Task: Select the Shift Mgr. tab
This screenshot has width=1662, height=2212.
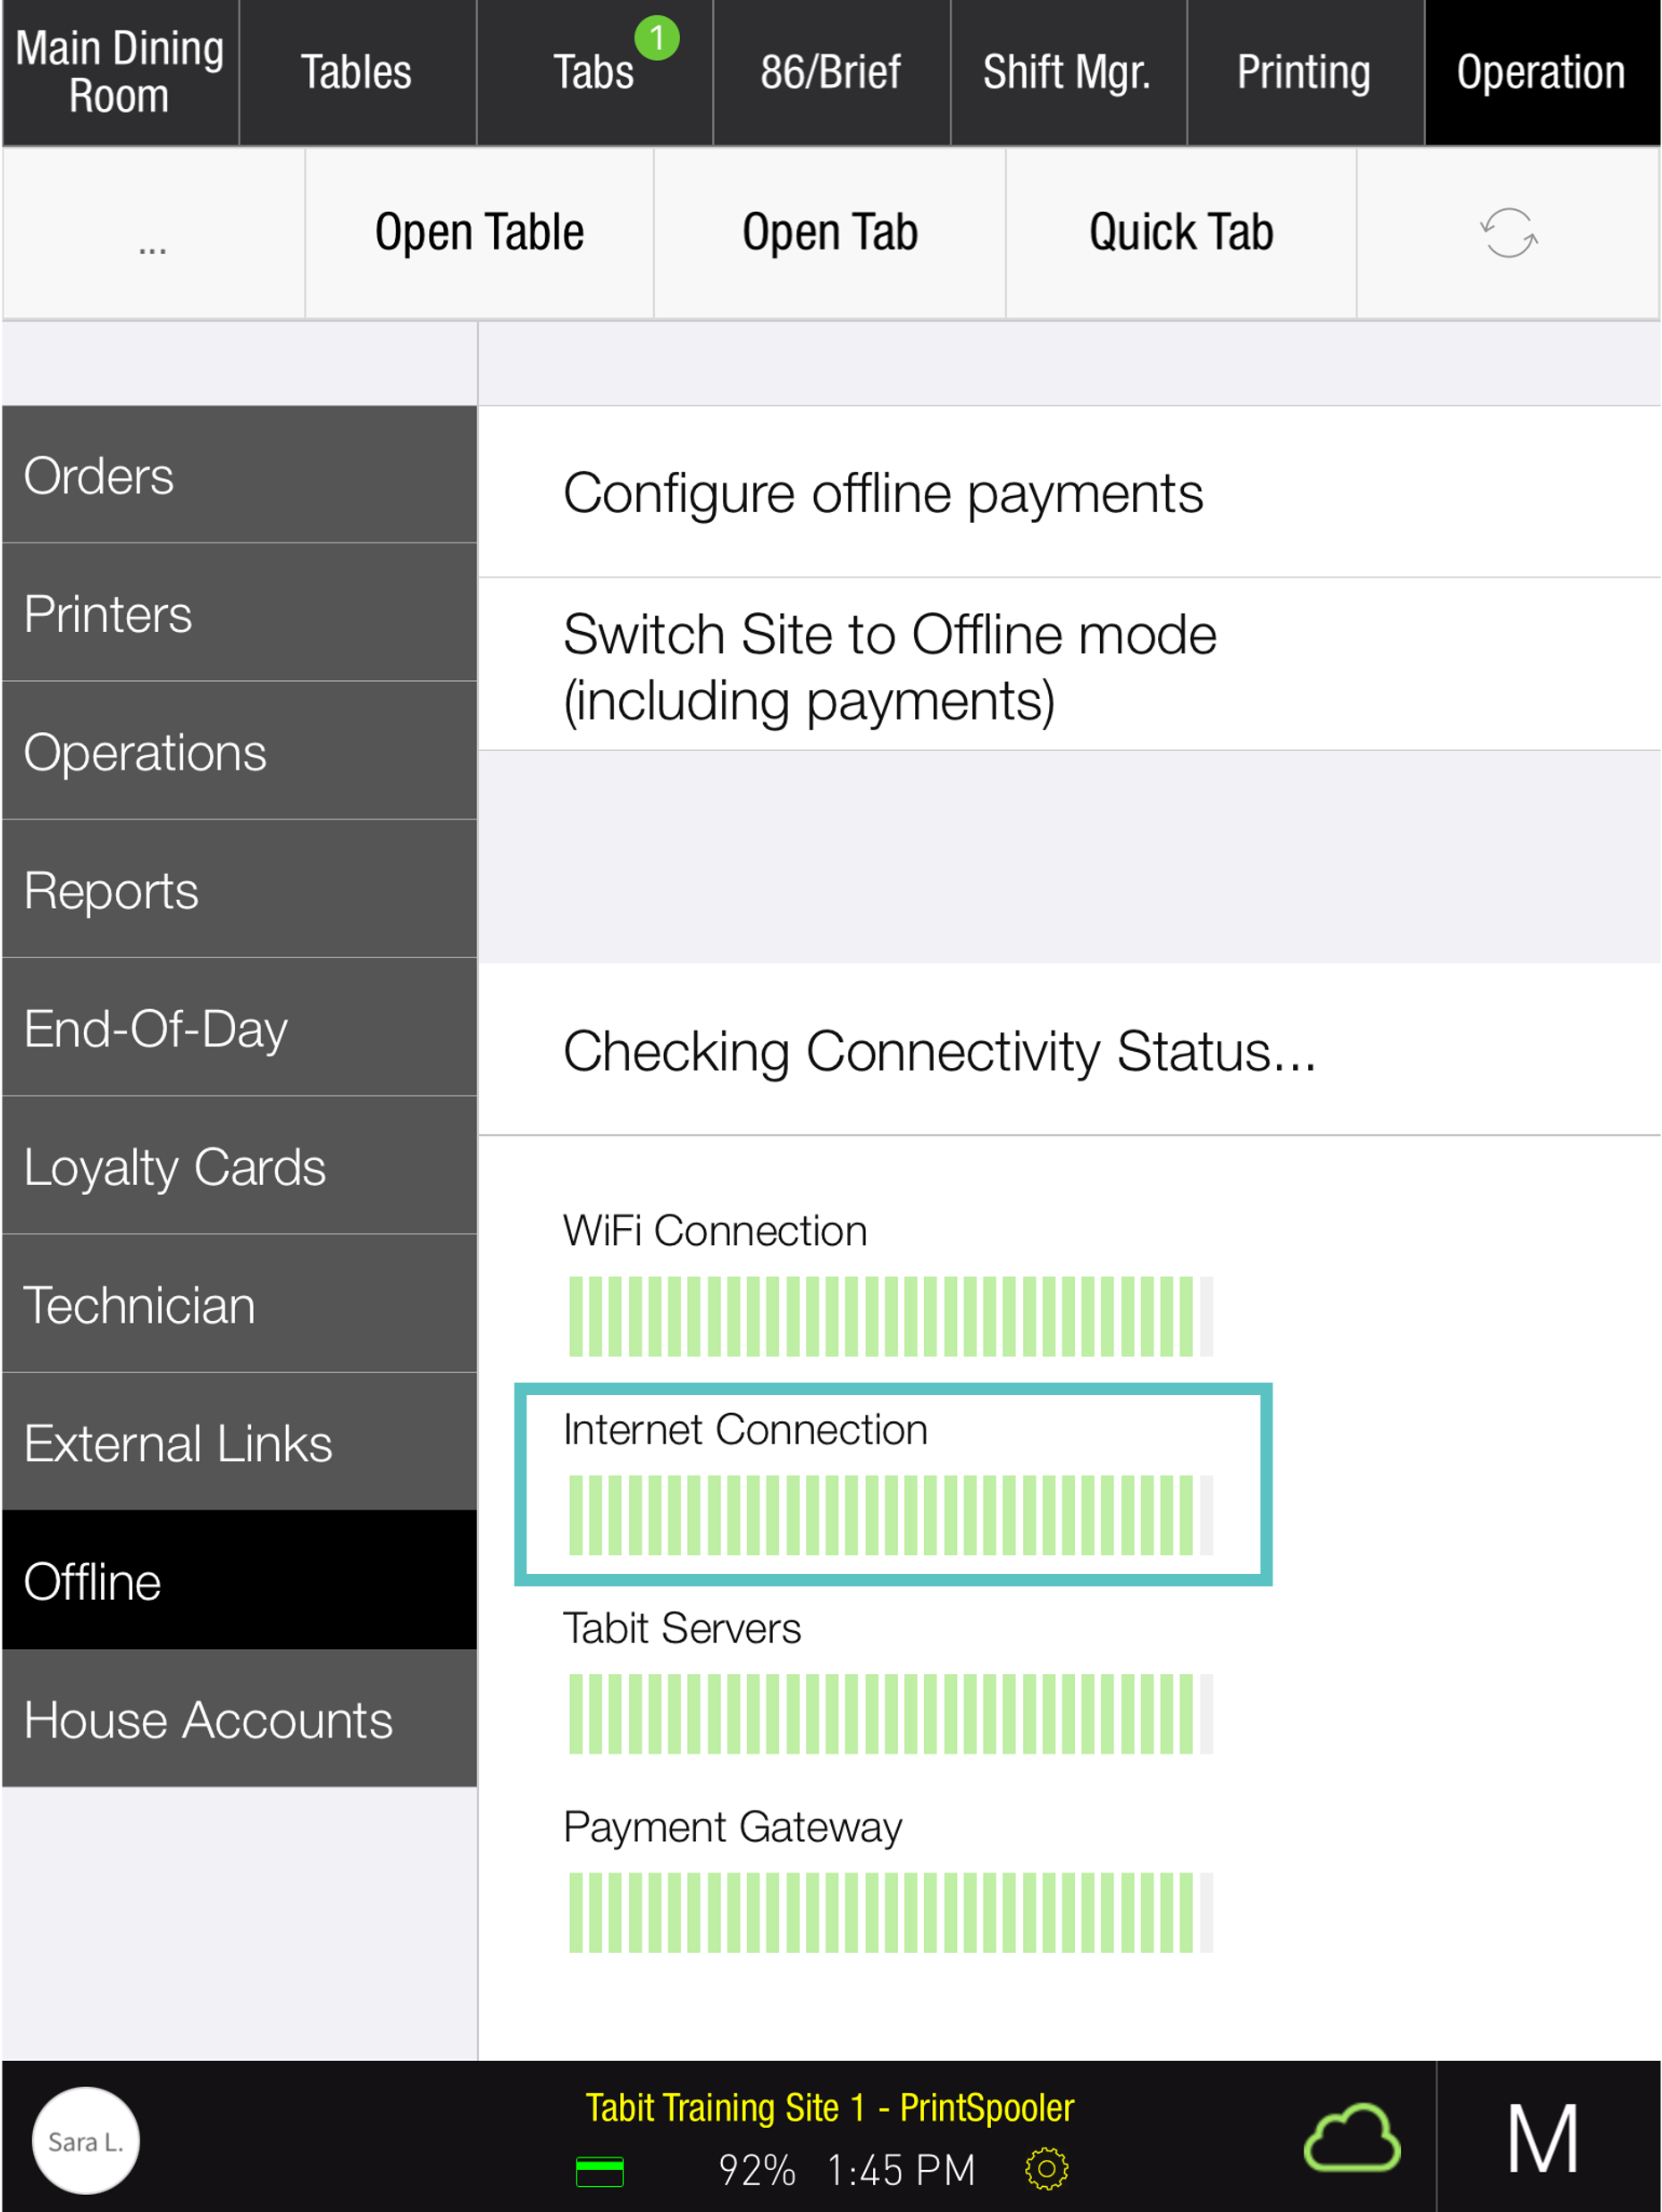Action: pos(1067,73)
